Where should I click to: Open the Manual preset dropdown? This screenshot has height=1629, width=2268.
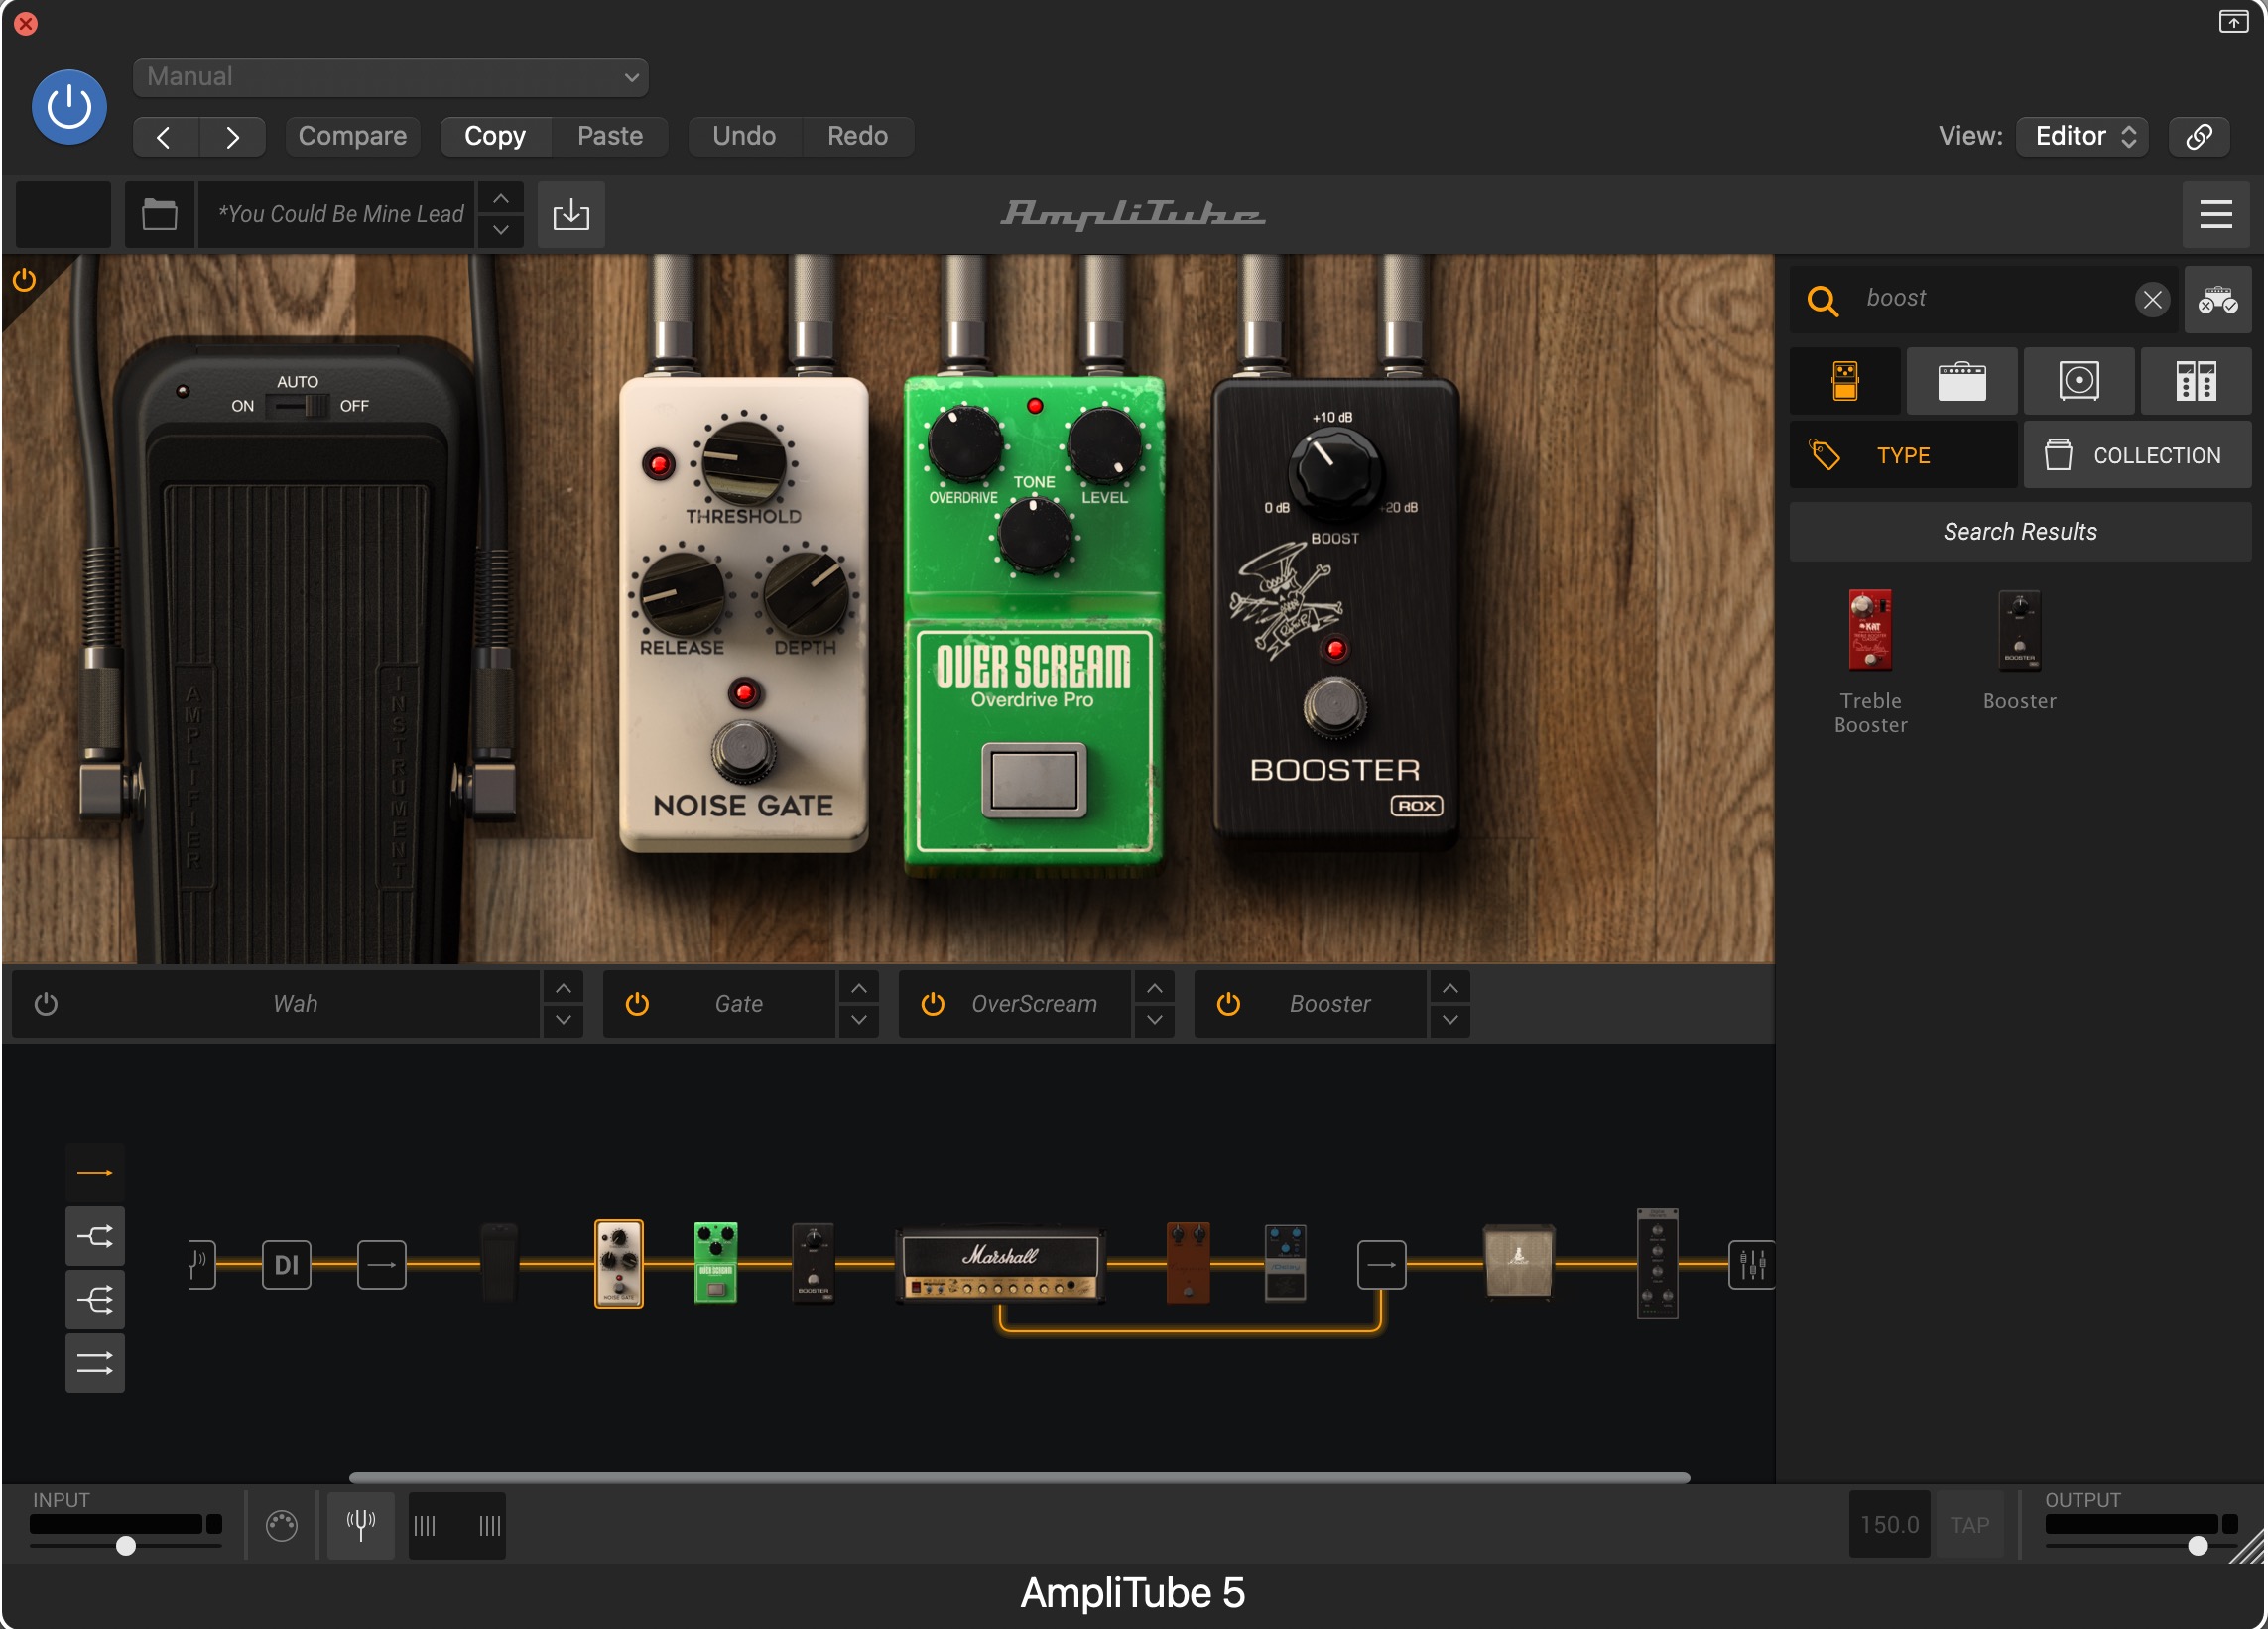click(390, 77)
